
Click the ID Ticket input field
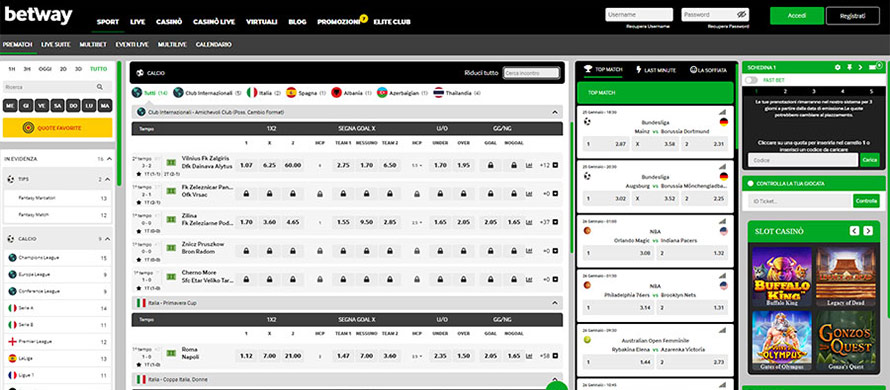click(x=800, y=201)
